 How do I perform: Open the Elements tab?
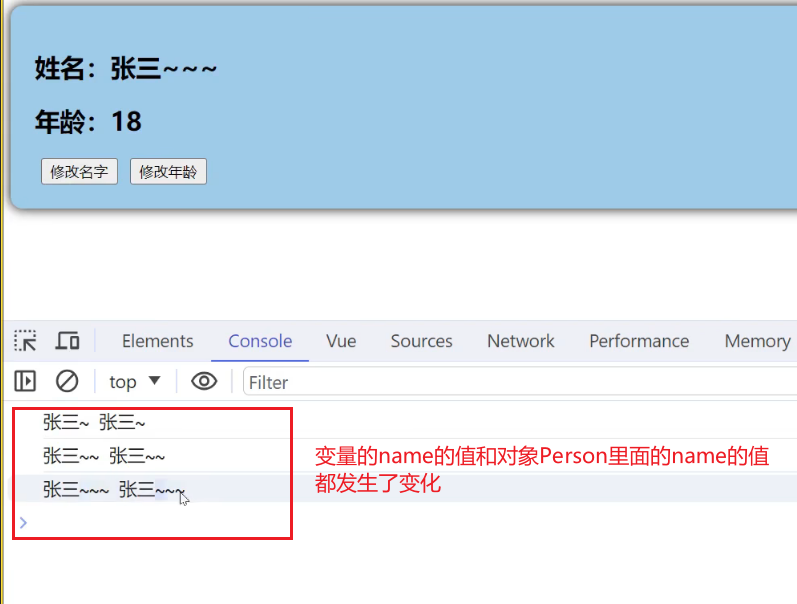click(x=158, y=341)
